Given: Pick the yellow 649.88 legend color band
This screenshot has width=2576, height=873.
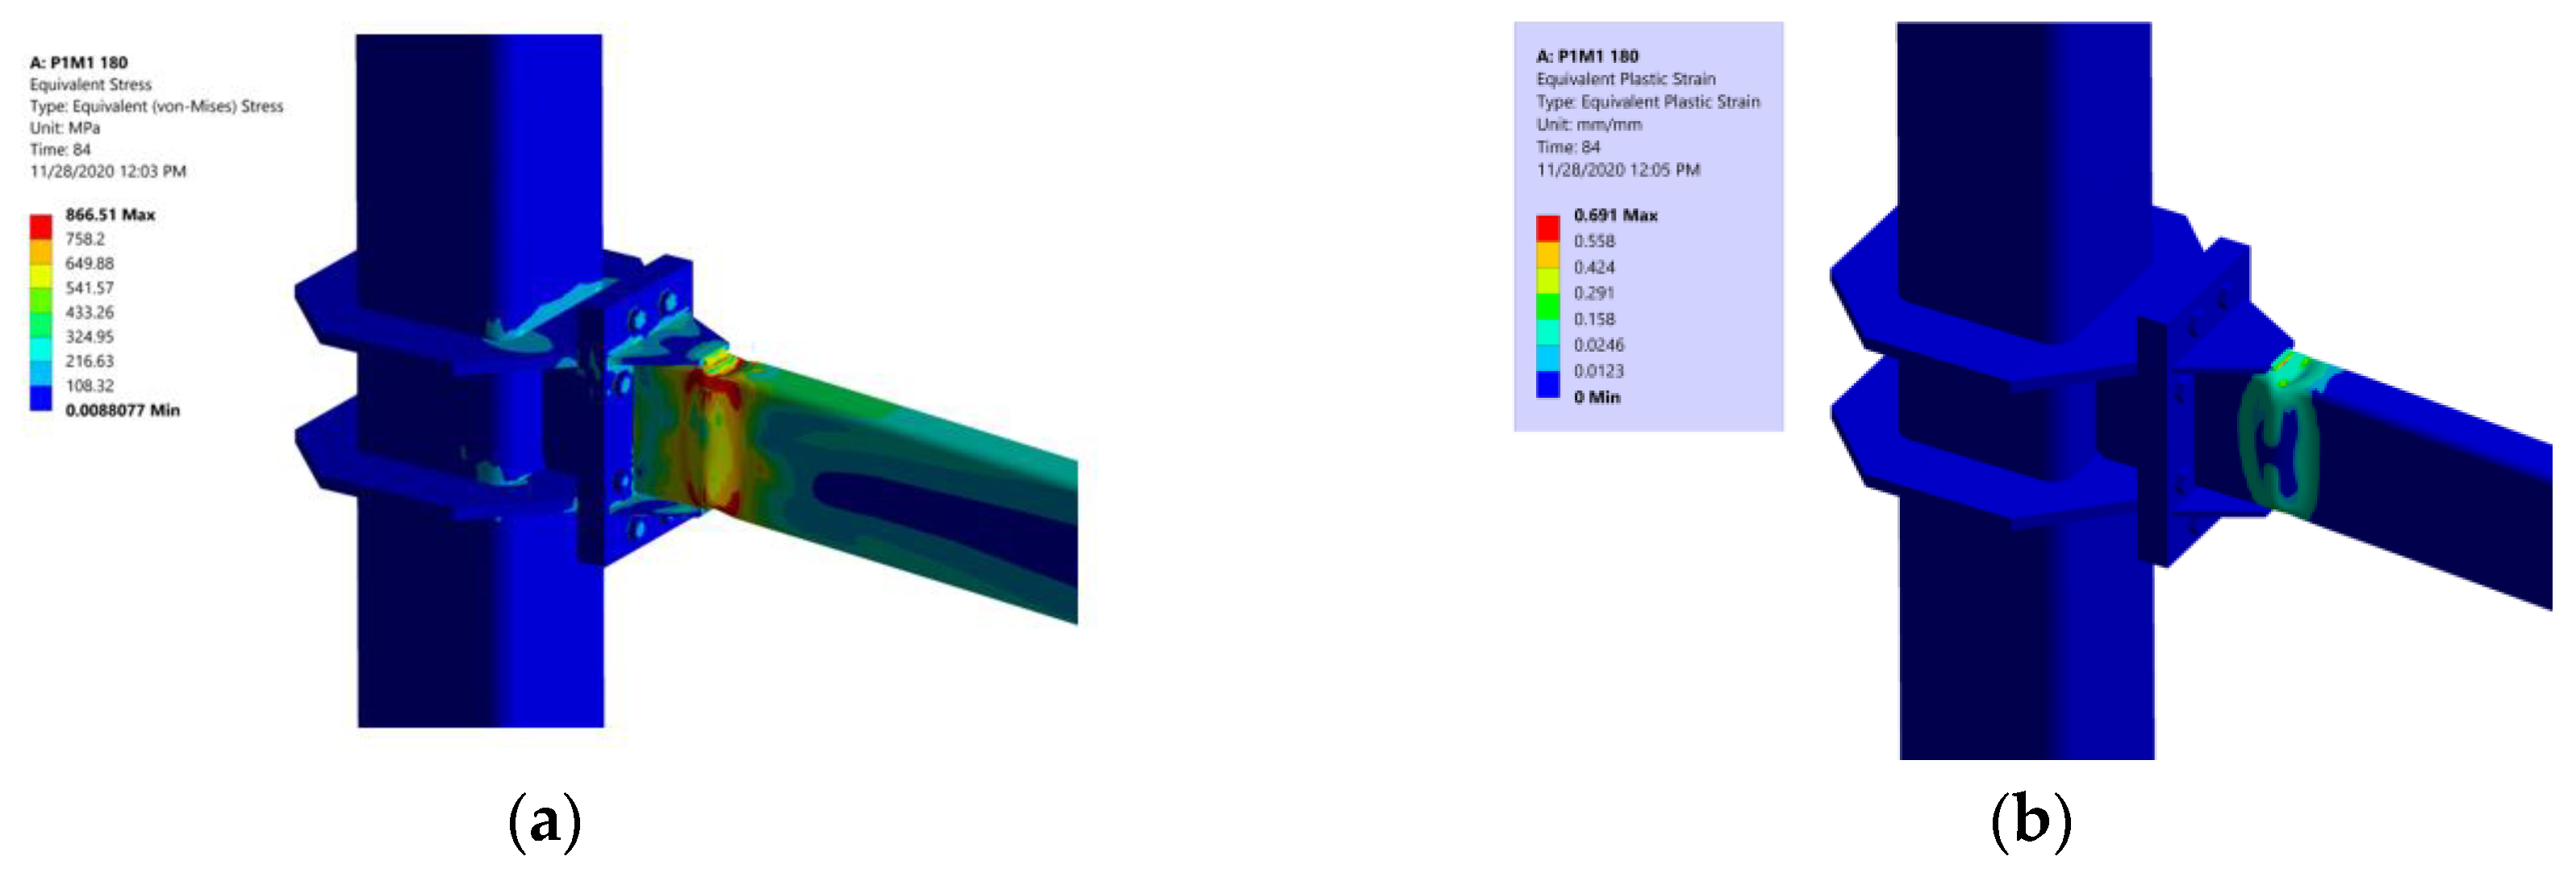Looking at the screenshot, I should (x=40, y=275).
